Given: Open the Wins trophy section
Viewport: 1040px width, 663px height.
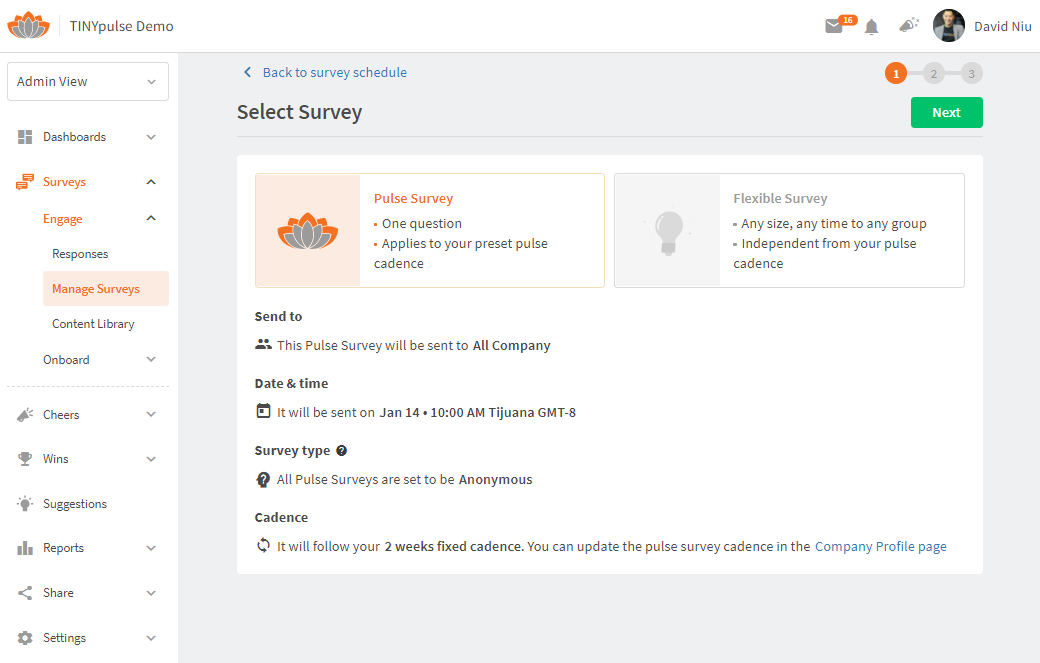Looking at the screenshot, I should (57, 458).
